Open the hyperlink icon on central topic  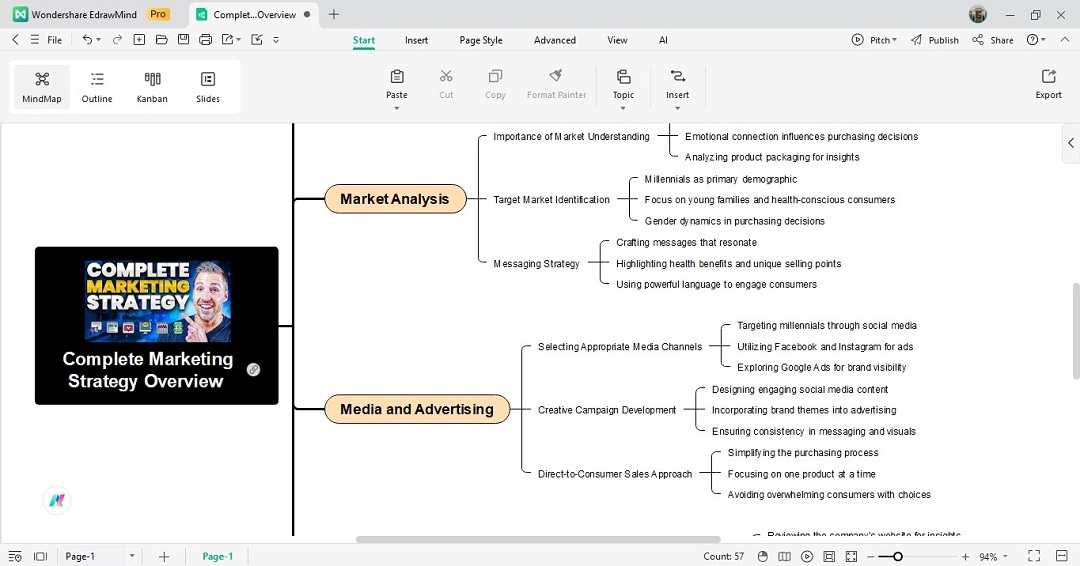[x=253, y=370]
